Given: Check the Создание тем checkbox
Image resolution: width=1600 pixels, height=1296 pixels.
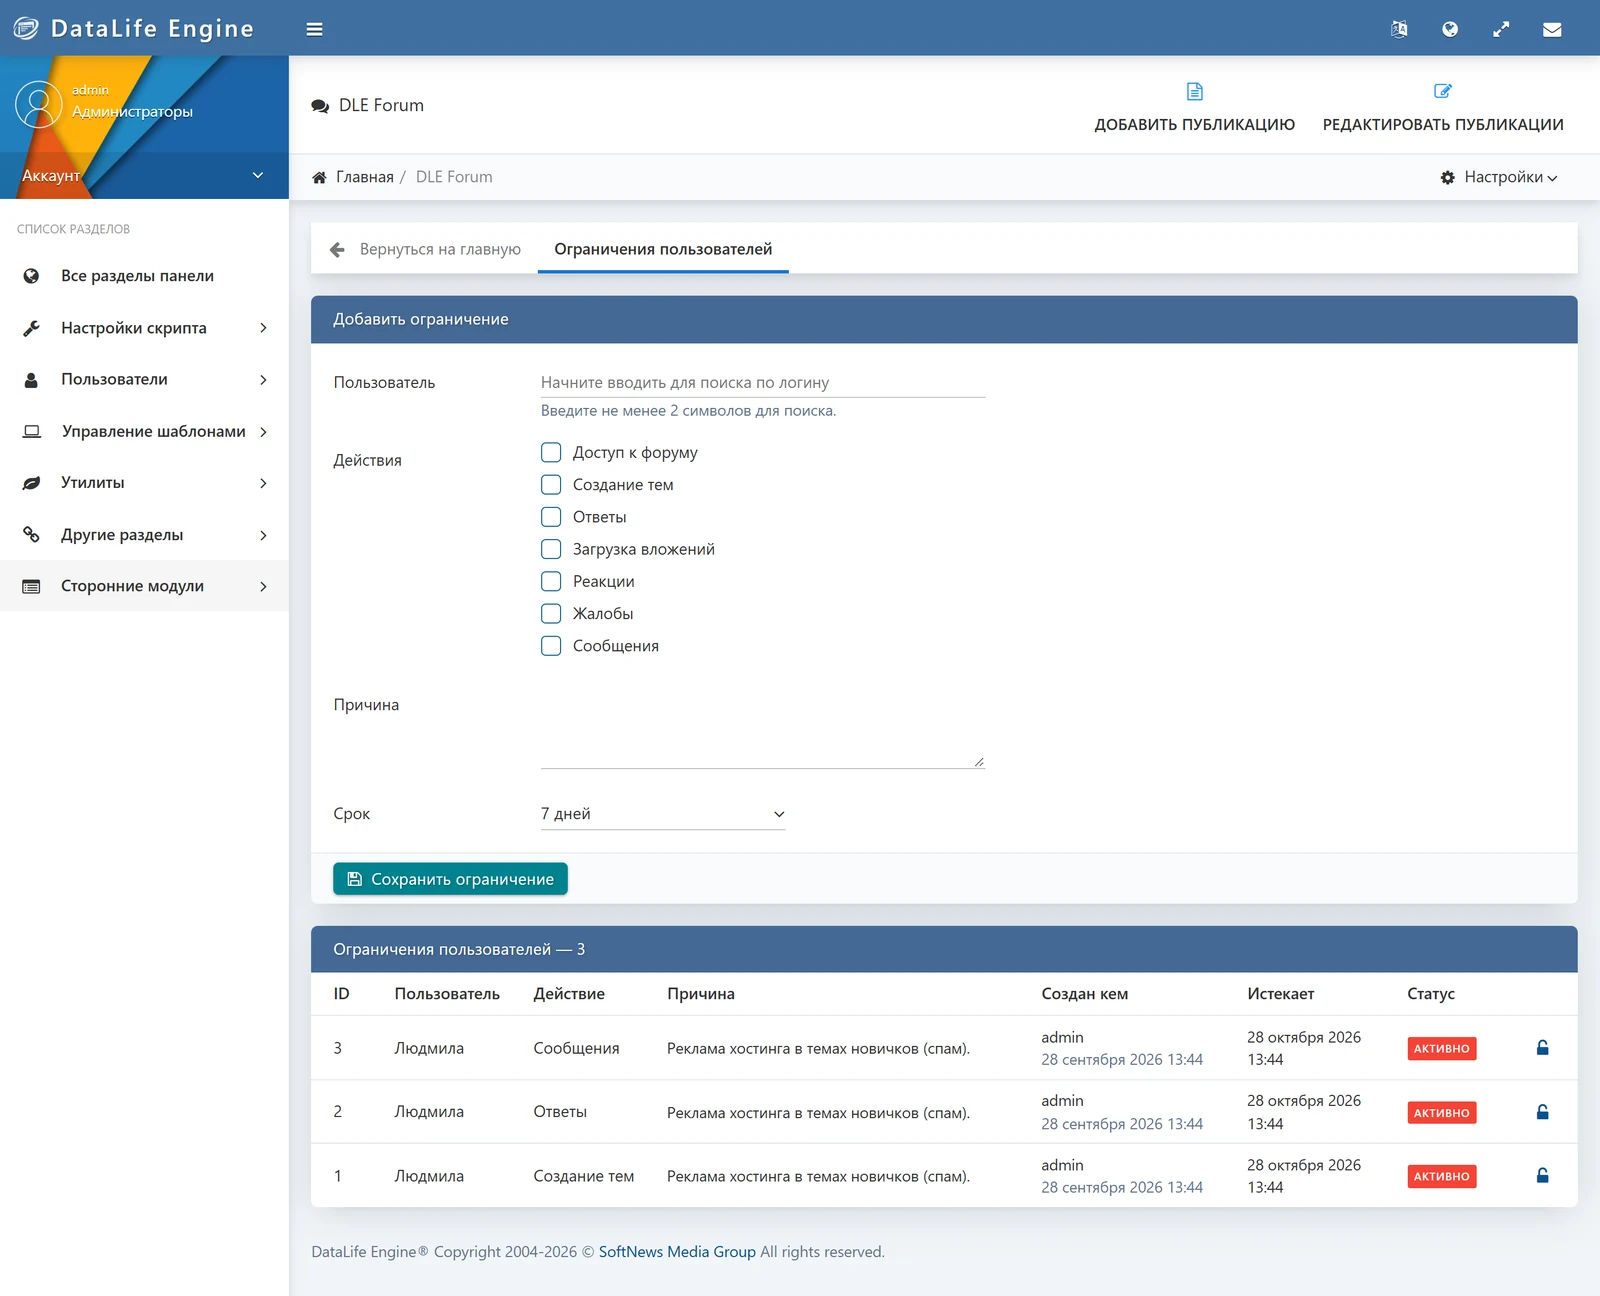Looking at the screenshot, I should [x=551, y=485].
